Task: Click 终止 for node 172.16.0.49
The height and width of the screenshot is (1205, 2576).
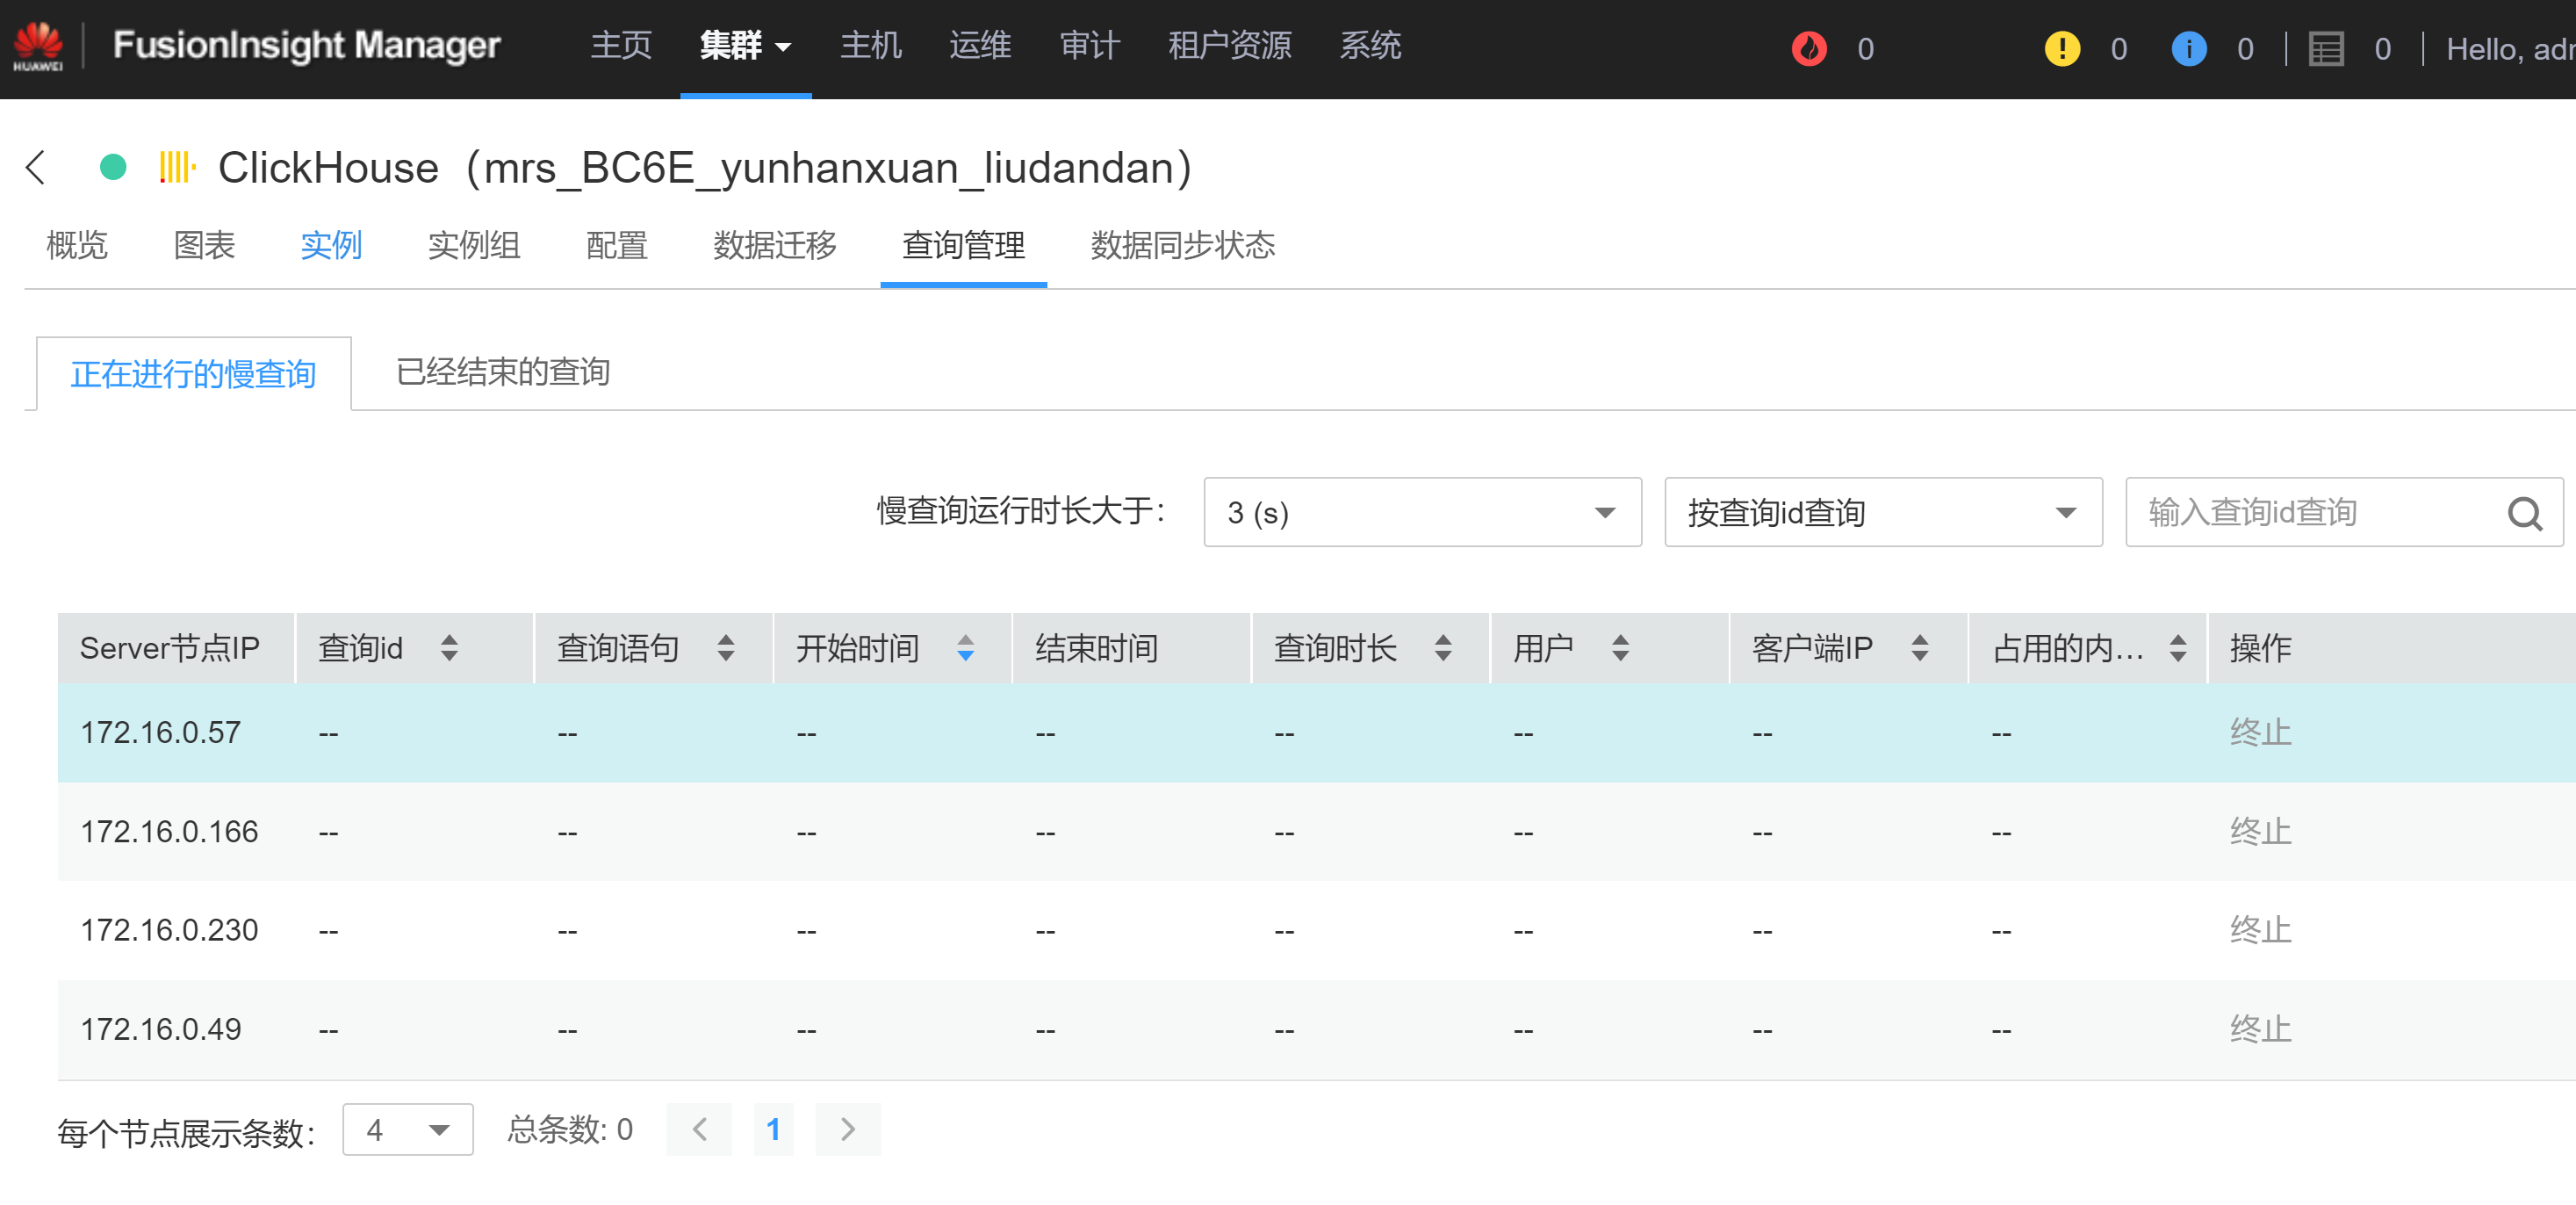Action: [x=2259, y=1029]
